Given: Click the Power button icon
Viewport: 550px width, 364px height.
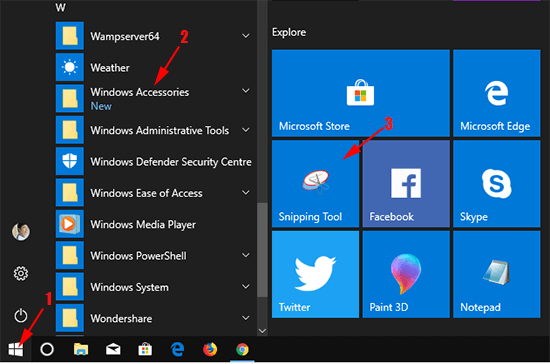Looking at the screenshot, I should pyautogui.click(x=21, y=316).
